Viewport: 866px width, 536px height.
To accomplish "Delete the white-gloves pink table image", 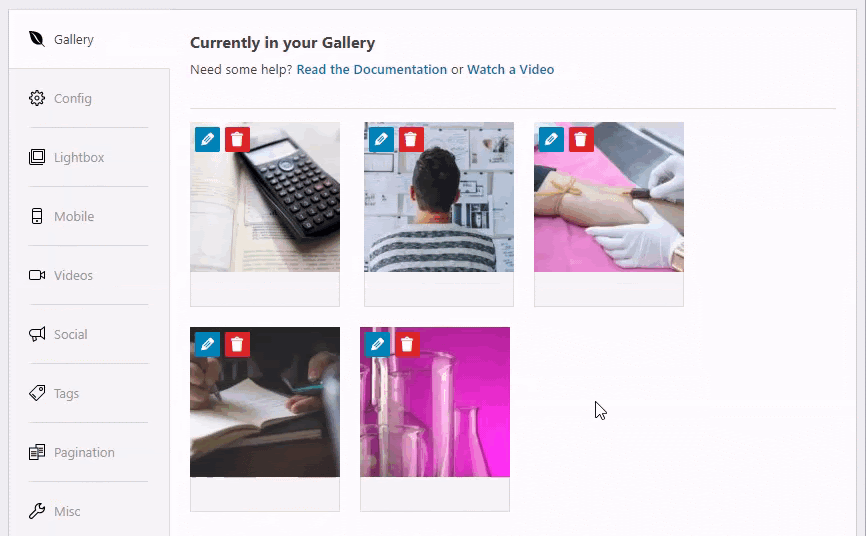I will point(582,139).
